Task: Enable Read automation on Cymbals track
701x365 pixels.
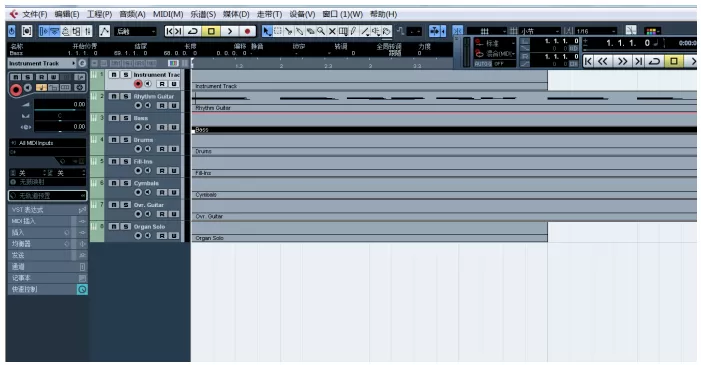Action: [162, 192]
